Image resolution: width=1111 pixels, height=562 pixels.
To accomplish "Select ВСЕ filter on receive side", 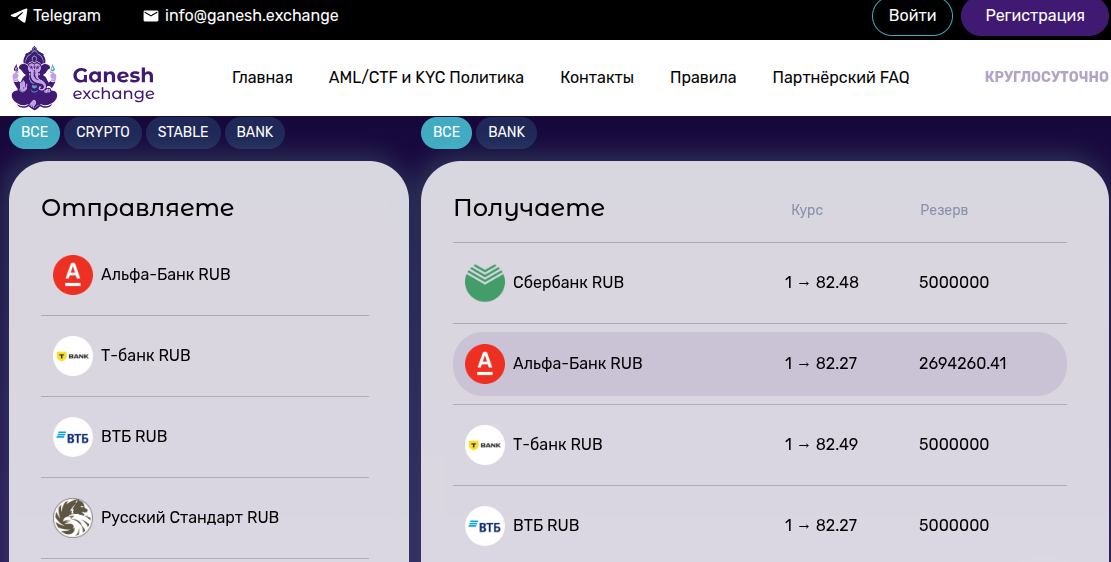I will tap(446, 133).
